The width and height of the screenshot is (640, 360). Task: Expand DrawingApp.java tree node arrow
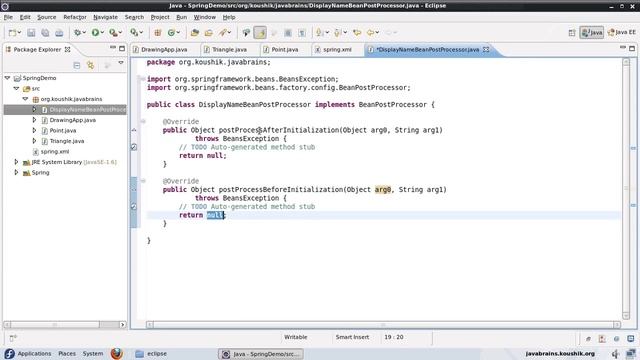coord(34,120)
